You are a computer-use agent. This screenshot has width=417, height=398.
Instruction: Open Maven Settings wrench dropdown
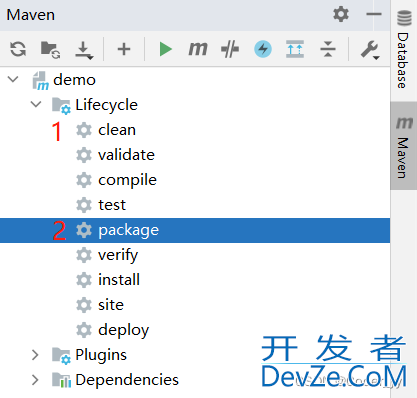click(370, 50)
